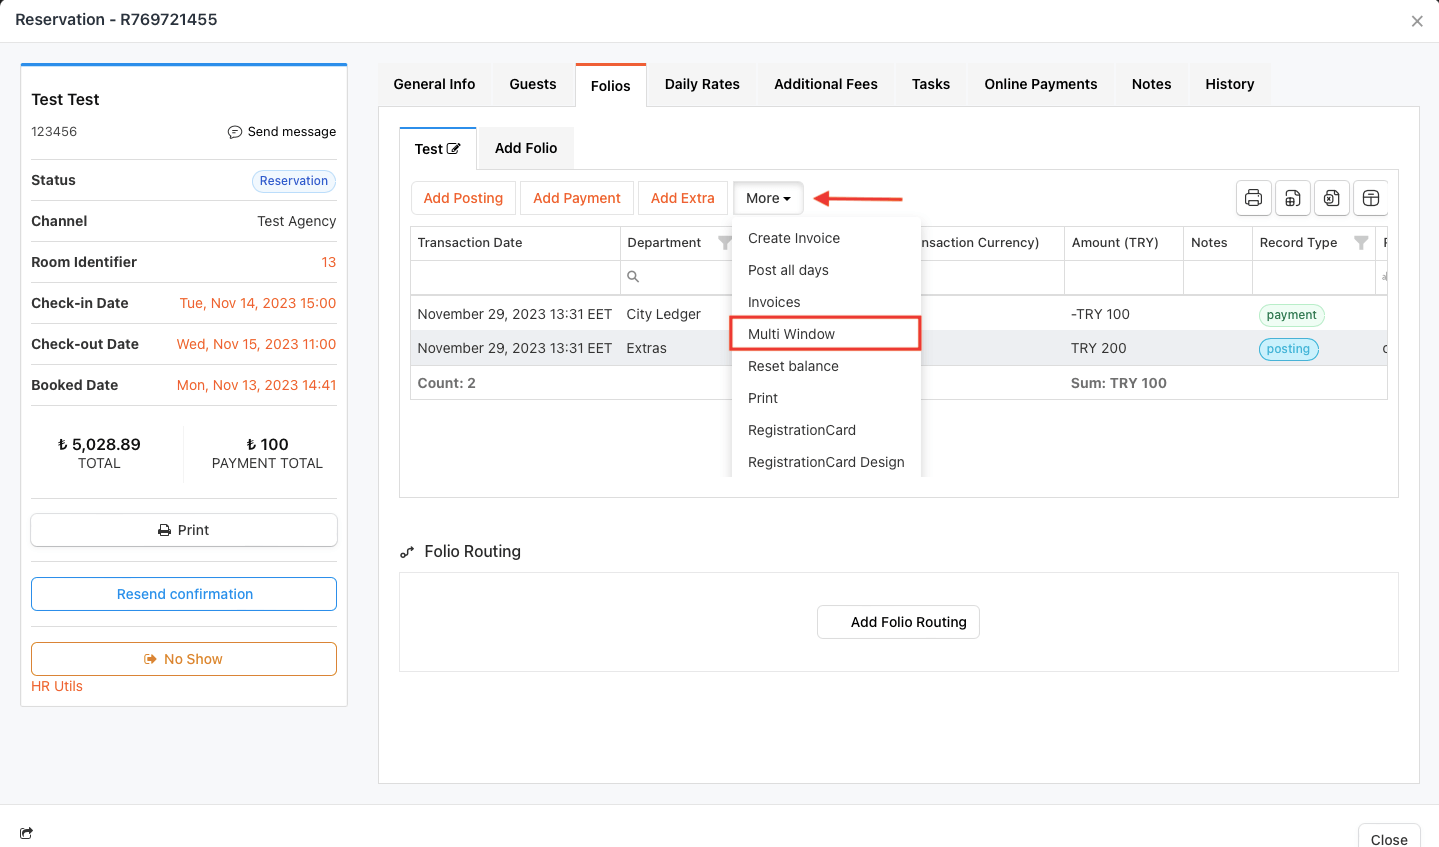Expand the More dropdown button

coord(768,198)
